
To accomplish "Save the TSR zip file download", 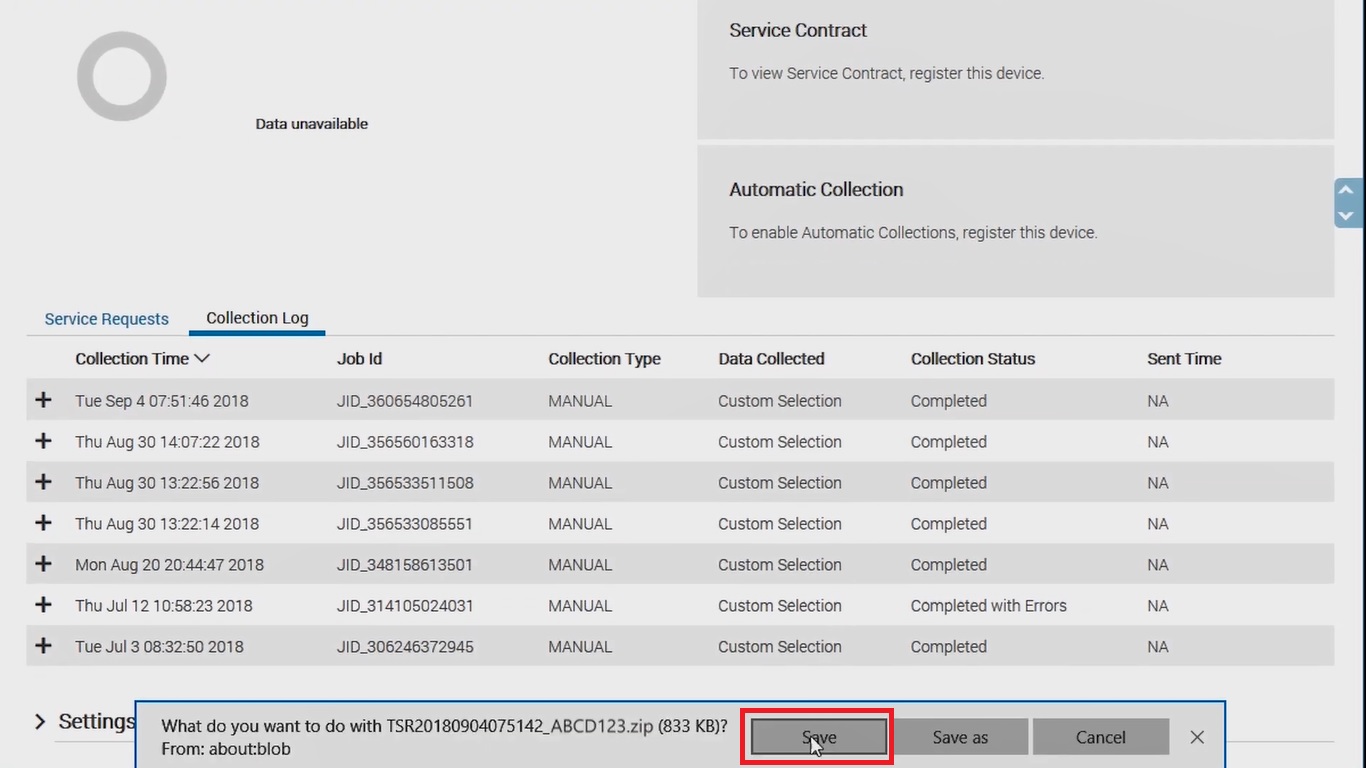I will click(x=817, y=736).
